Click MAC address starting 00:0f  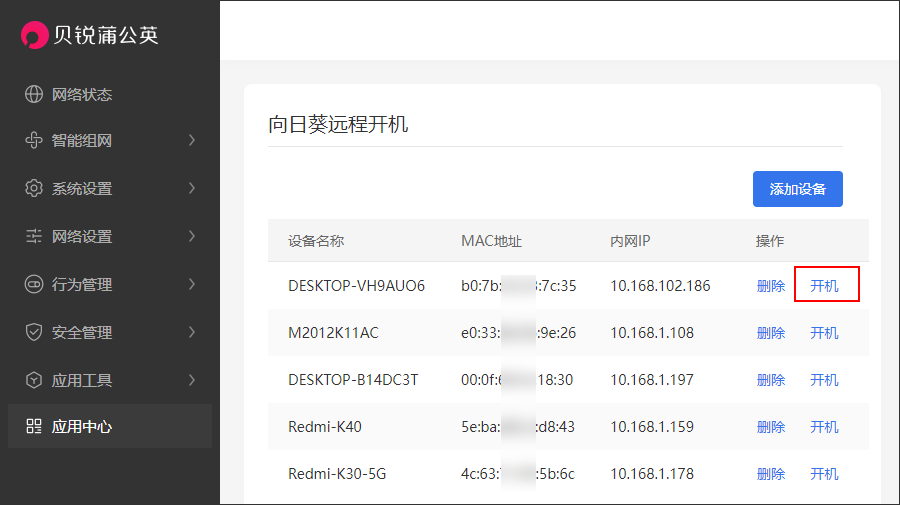click(x=517, y=380)
